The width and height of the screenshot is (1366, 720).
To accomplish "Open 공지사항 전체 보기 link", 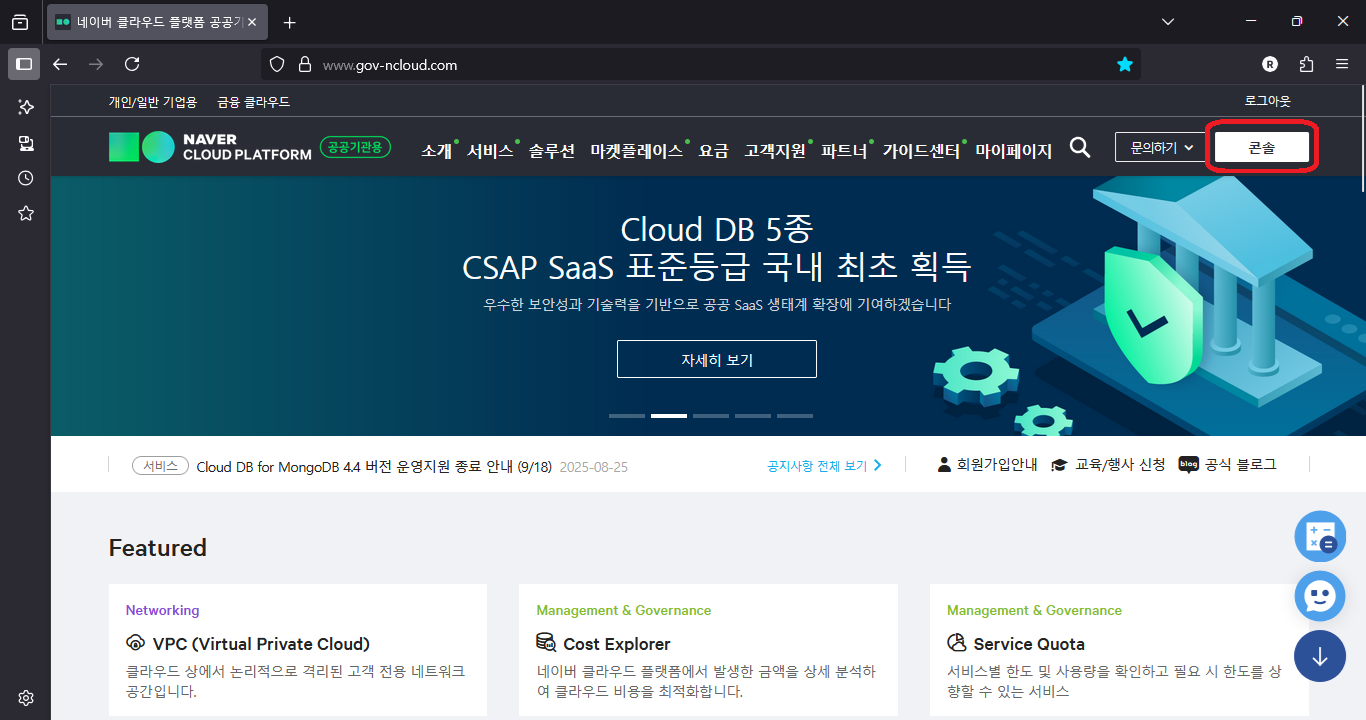I will (825, 465).
